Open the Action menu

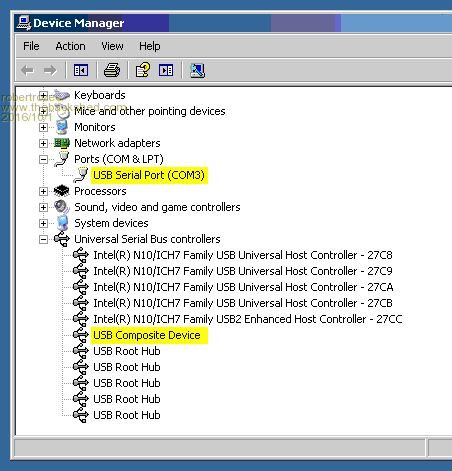coord(70,46)
